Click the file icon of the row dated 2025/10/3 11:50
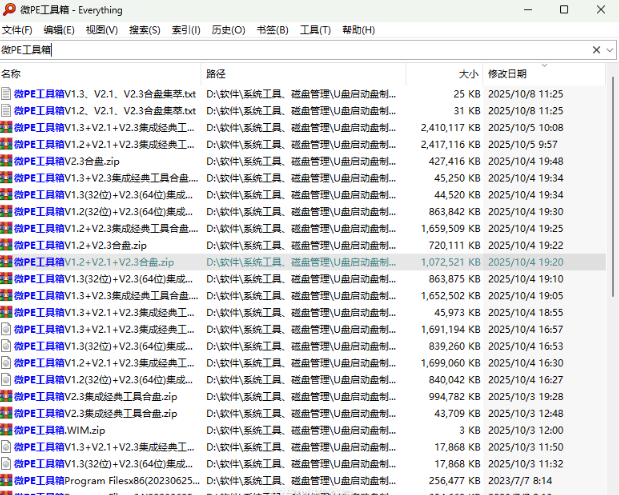The height and width of the screenshot is (495, 619). tap(6, 447)
